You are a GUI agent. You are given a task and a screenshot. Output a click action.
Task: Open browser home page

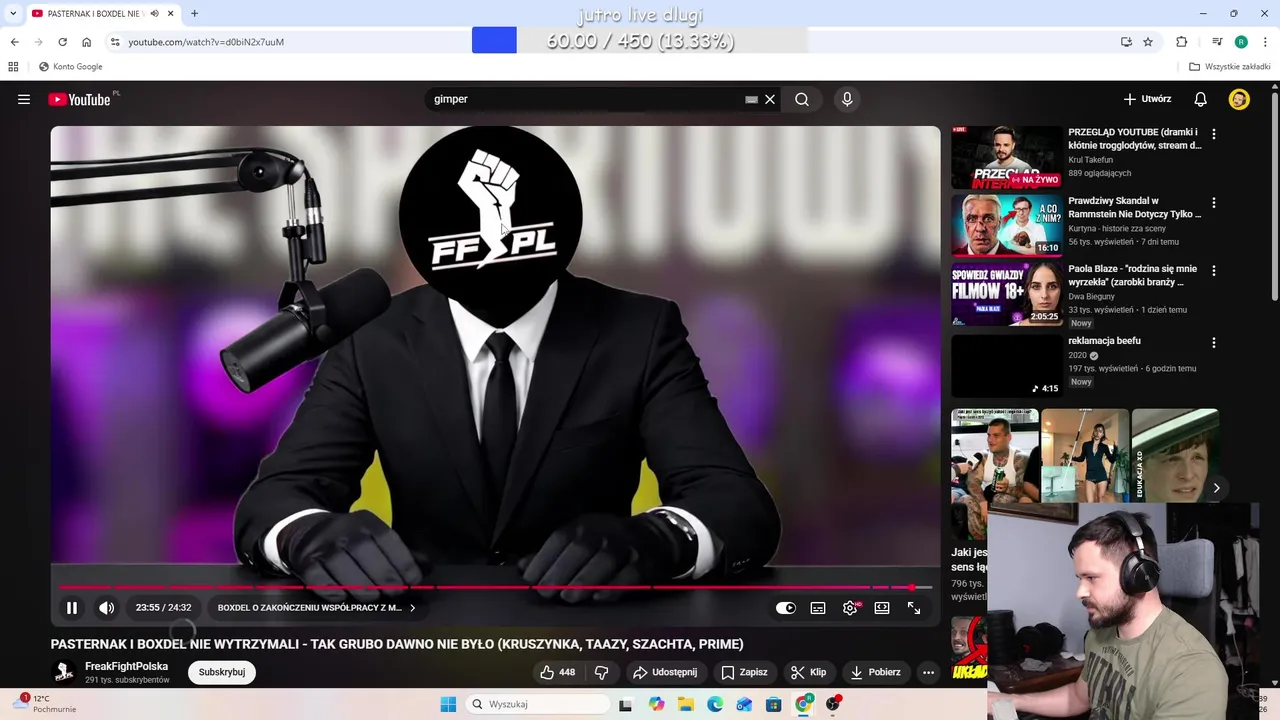tap(87, 42)
